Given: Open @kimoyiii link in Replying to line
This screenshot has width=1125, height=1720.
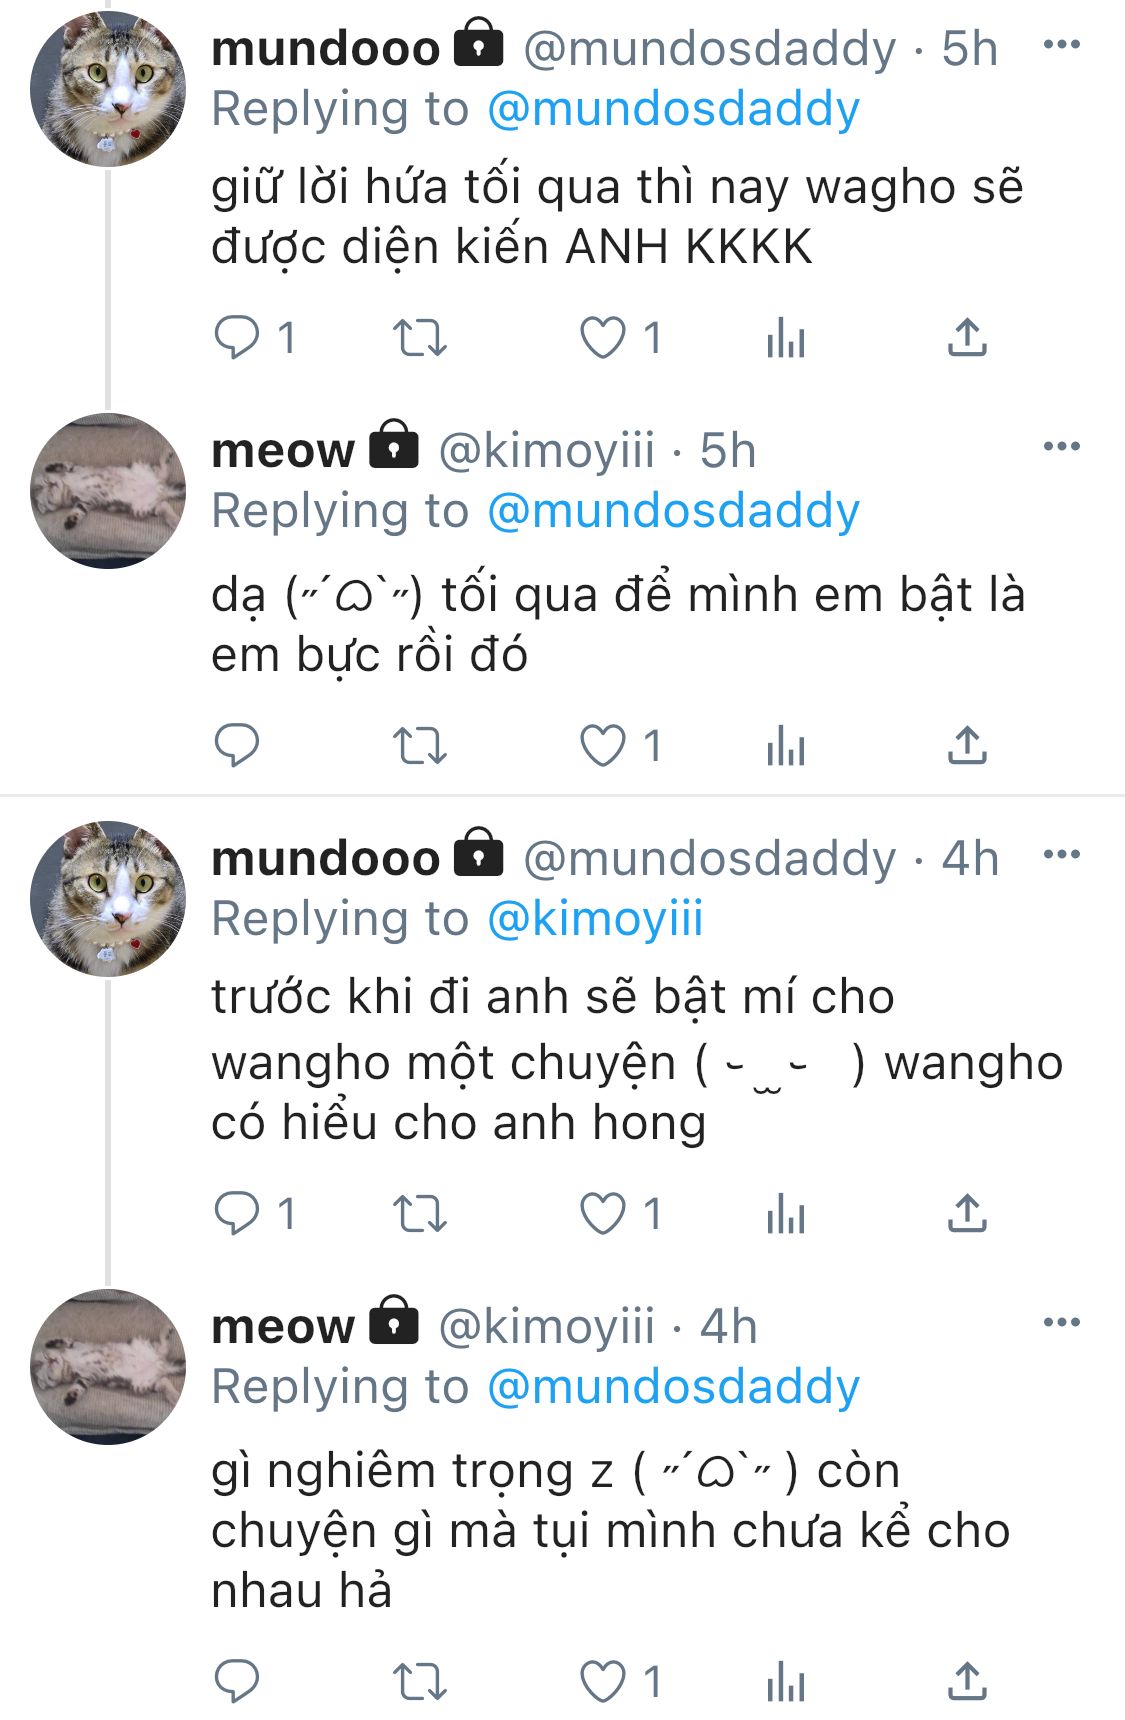Looking at the screenshot, I should point(595,919).
